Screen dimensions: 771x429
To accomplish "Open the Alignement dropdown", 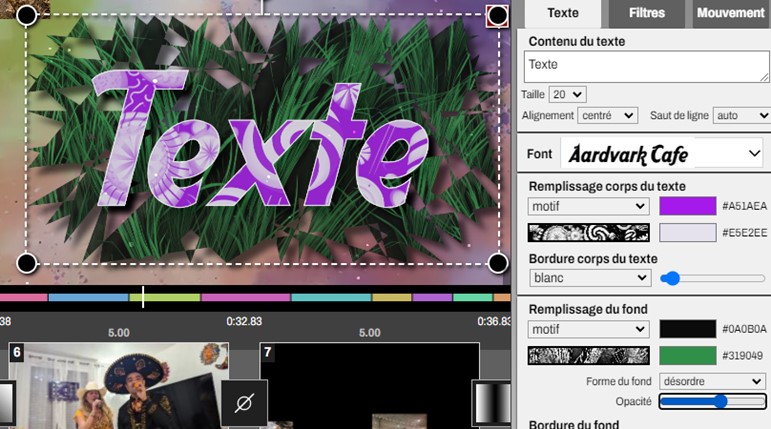I will click(x=607, y=116).
